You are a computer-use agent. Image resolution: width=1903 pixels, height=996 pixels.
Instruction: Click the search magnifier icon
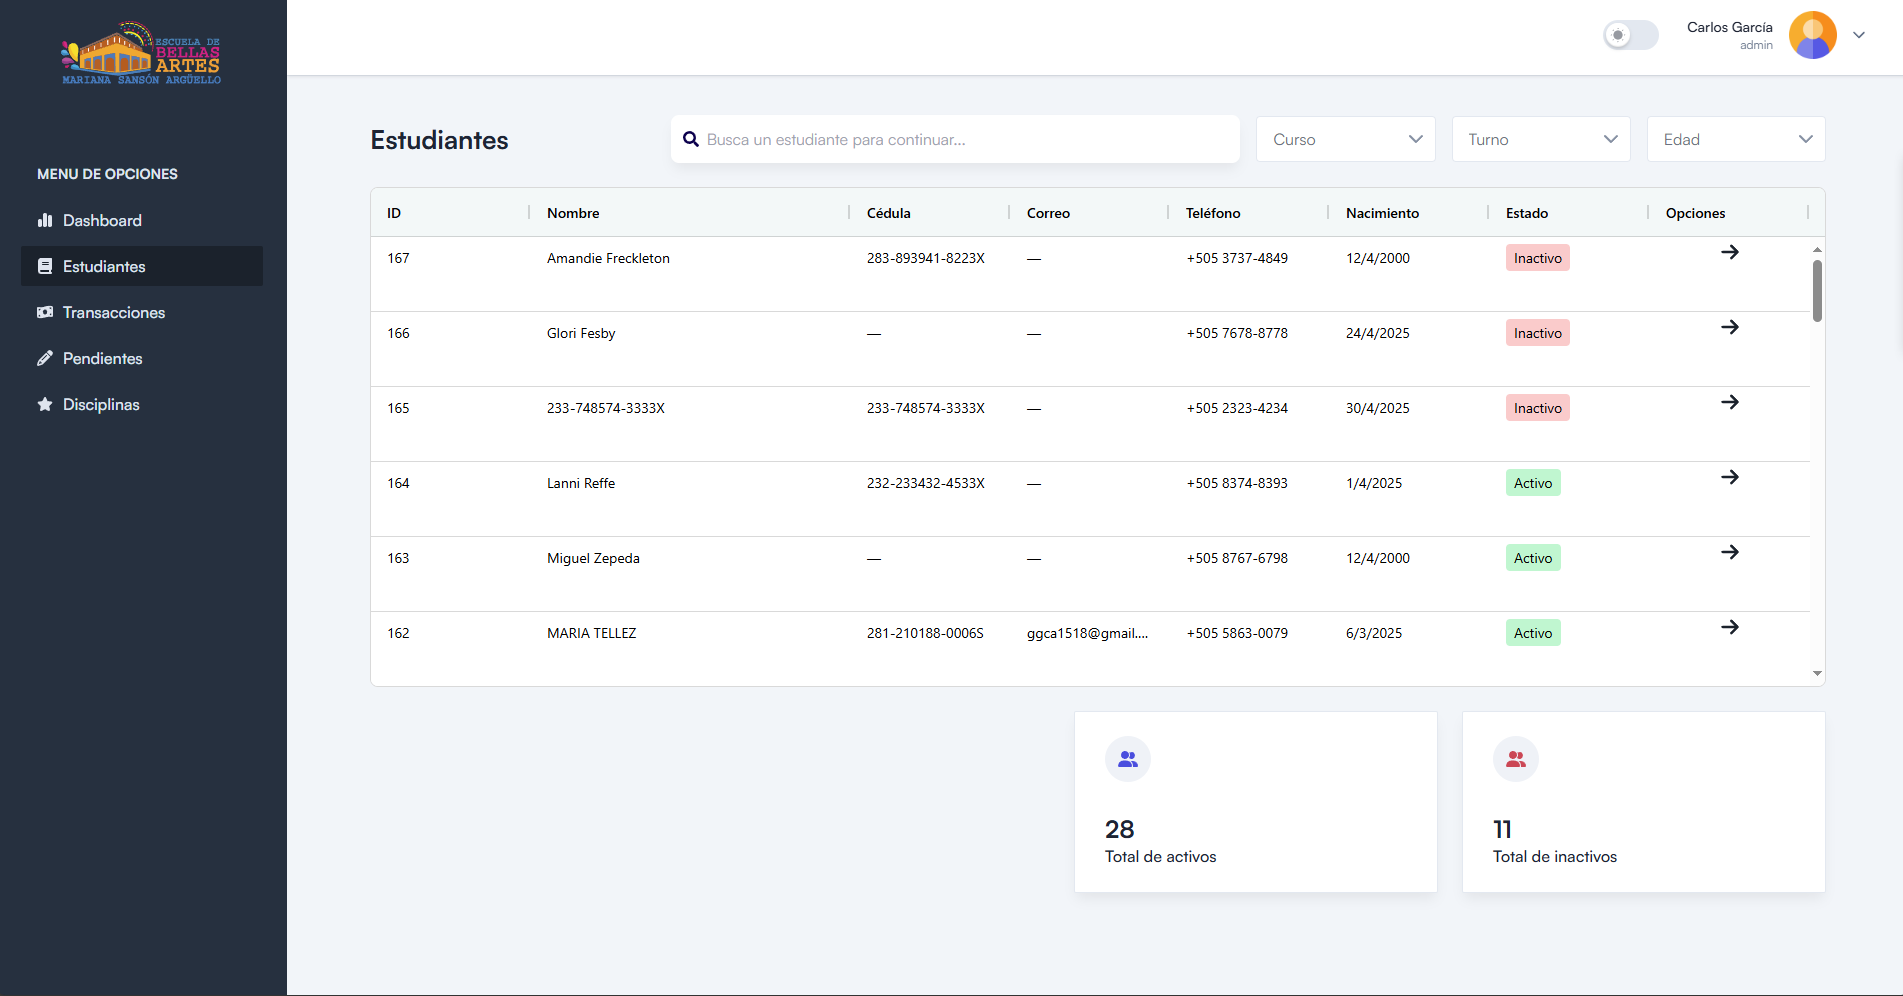pyautogui.click(x=690, y=140)
